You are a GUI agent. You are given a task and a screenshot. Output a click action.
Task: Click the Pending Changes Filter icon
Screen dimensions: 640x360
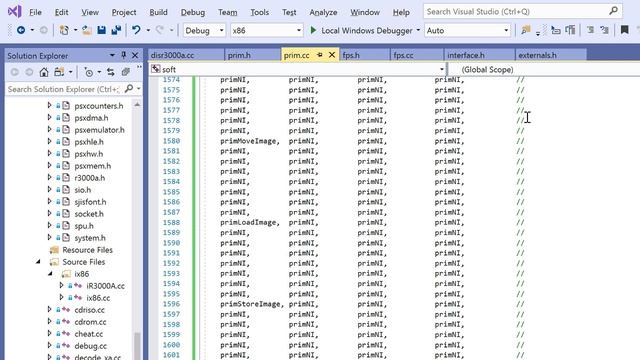pos(89,72)
